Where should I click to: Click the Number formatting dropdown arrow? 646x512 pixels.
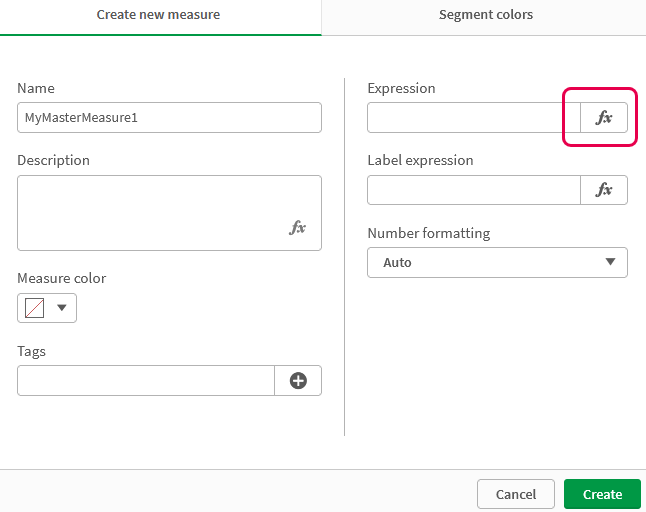611,262
